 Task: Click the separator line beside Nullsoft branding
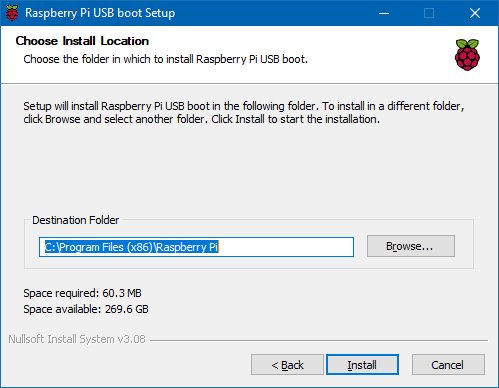click(x=319, y=340)
